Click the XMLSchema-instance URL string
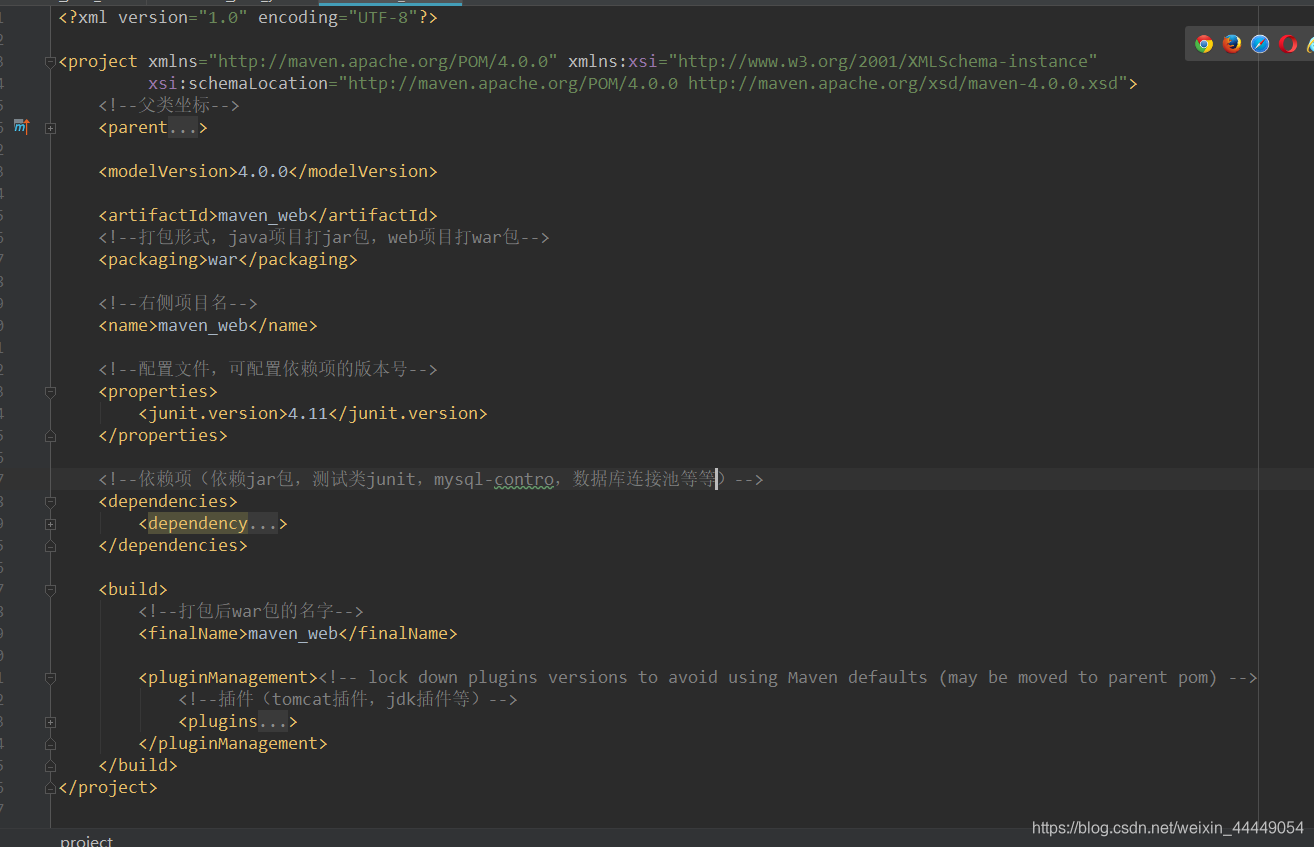 click(x=883, y=61)
